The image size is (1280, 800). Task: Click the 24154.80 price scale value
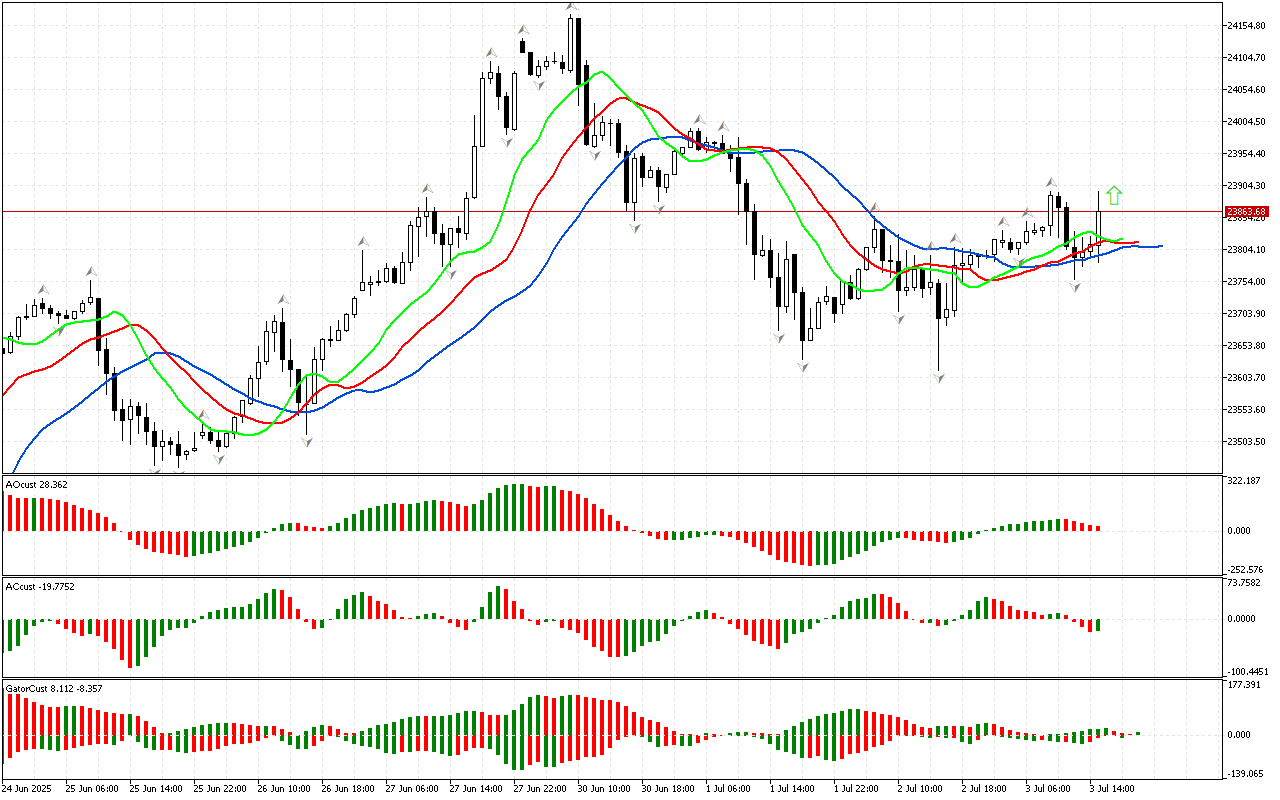[1246, 26]
